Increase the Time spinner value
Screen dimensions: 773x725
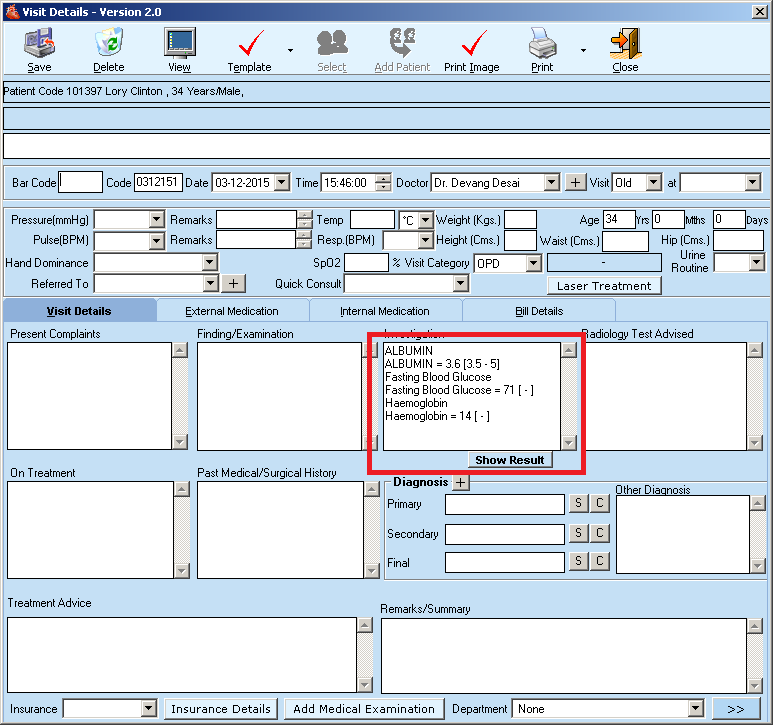point(385,178)
